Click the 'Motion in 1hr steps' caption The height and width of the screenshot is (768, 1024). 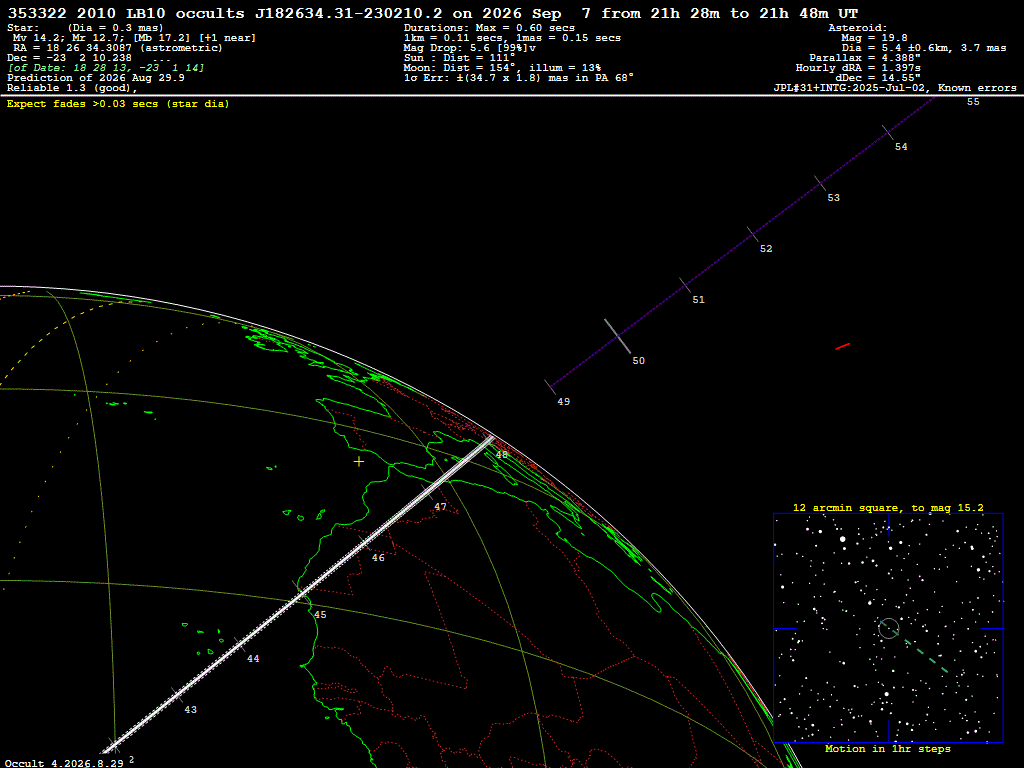(x=888, y=748)
